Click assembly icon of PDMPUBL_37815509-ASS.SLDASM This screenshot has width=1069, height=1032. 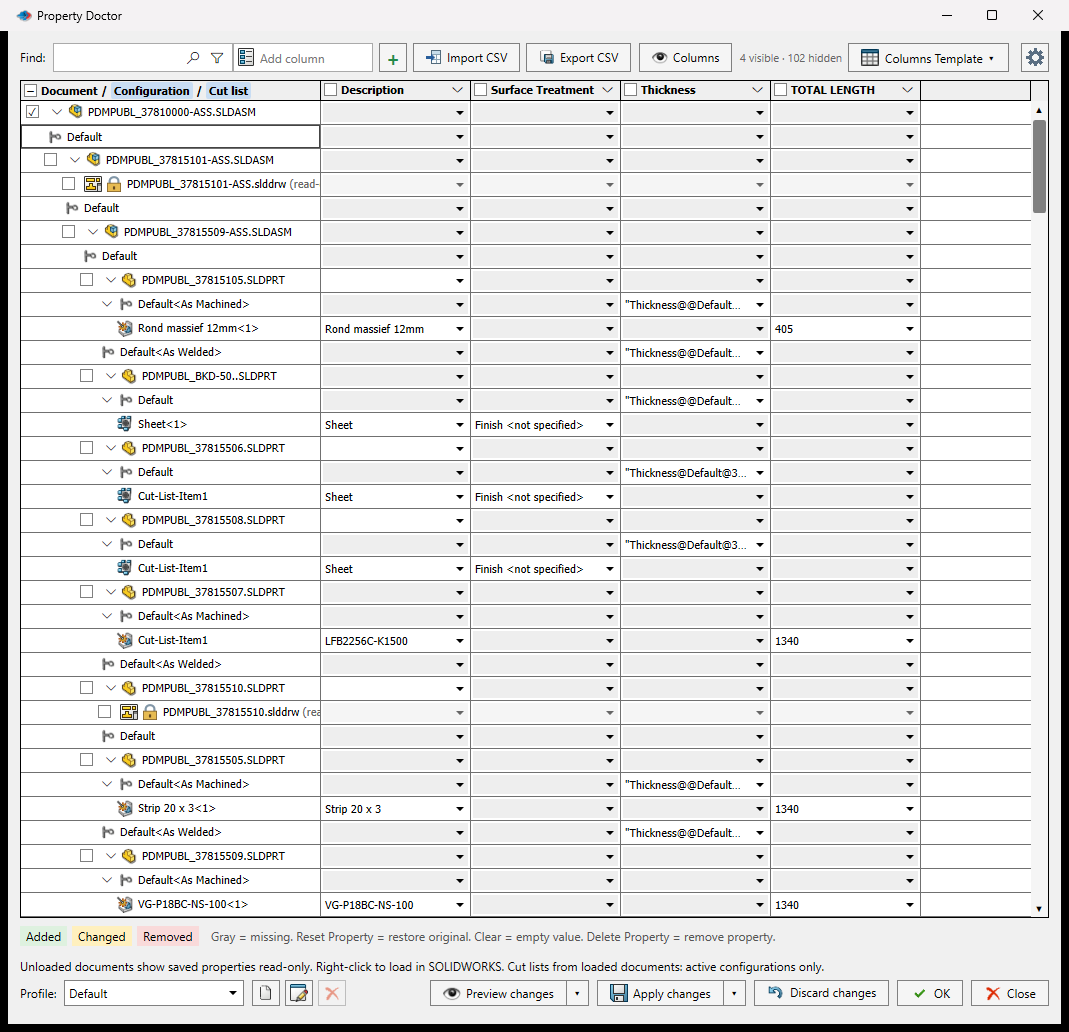[x=112, y=231]
